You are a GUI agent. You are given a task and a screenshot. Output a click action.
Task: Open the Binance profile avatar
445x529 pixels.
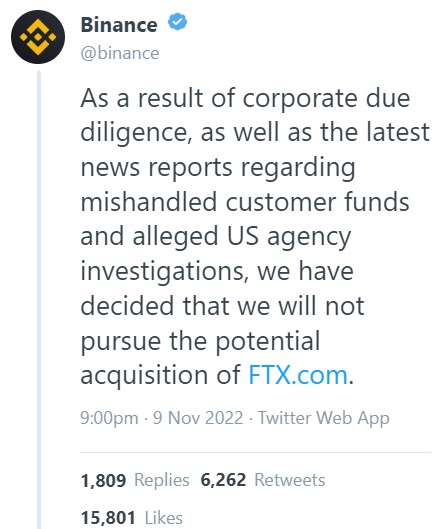(x=38, y=37)
